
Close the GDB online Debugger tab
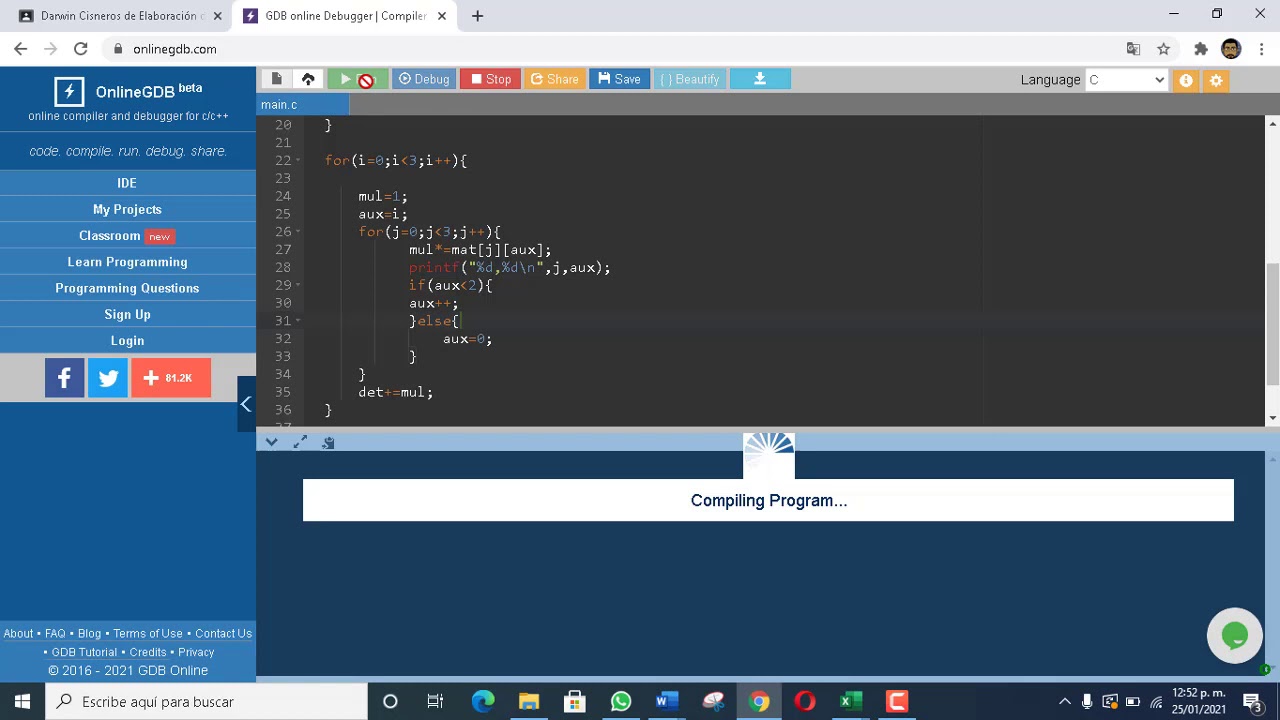tap(441, 16)
